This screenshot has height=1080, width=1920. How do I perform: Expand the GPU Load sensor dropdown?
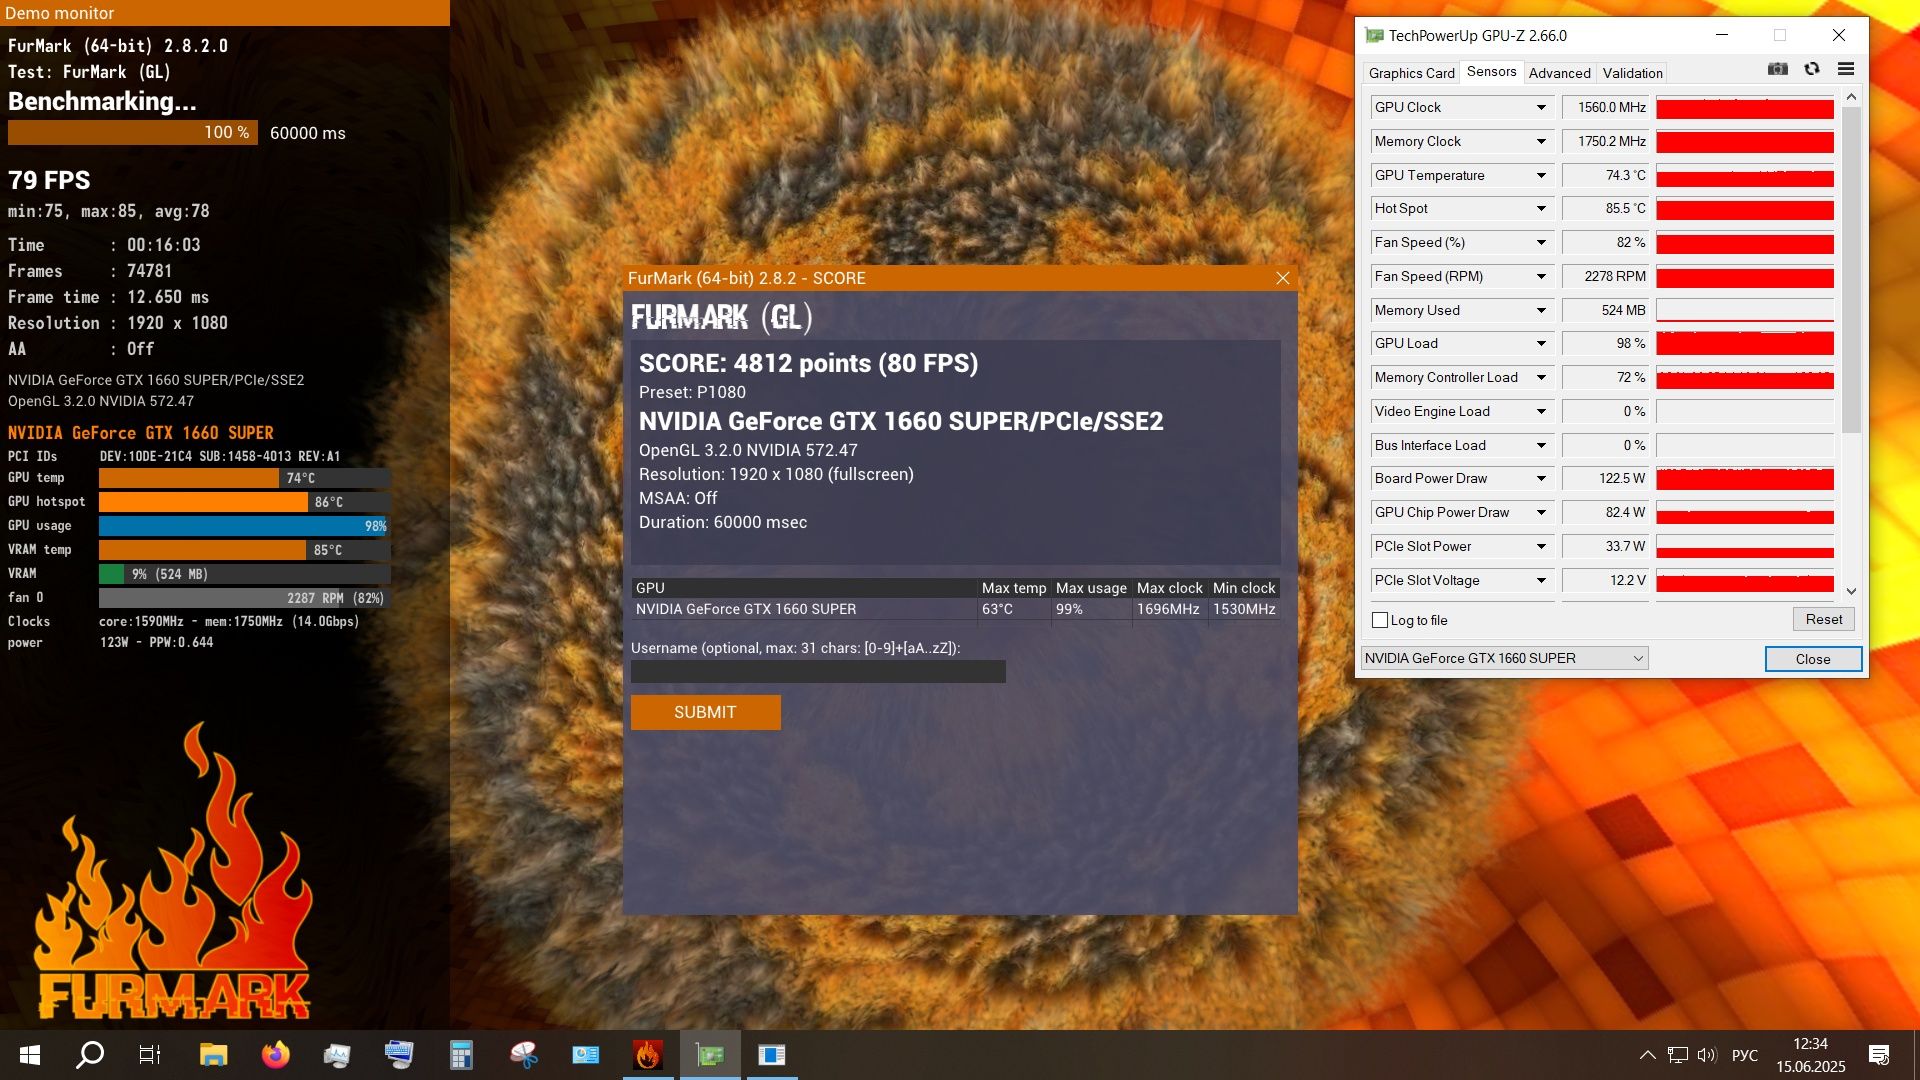coord(1541,343)
